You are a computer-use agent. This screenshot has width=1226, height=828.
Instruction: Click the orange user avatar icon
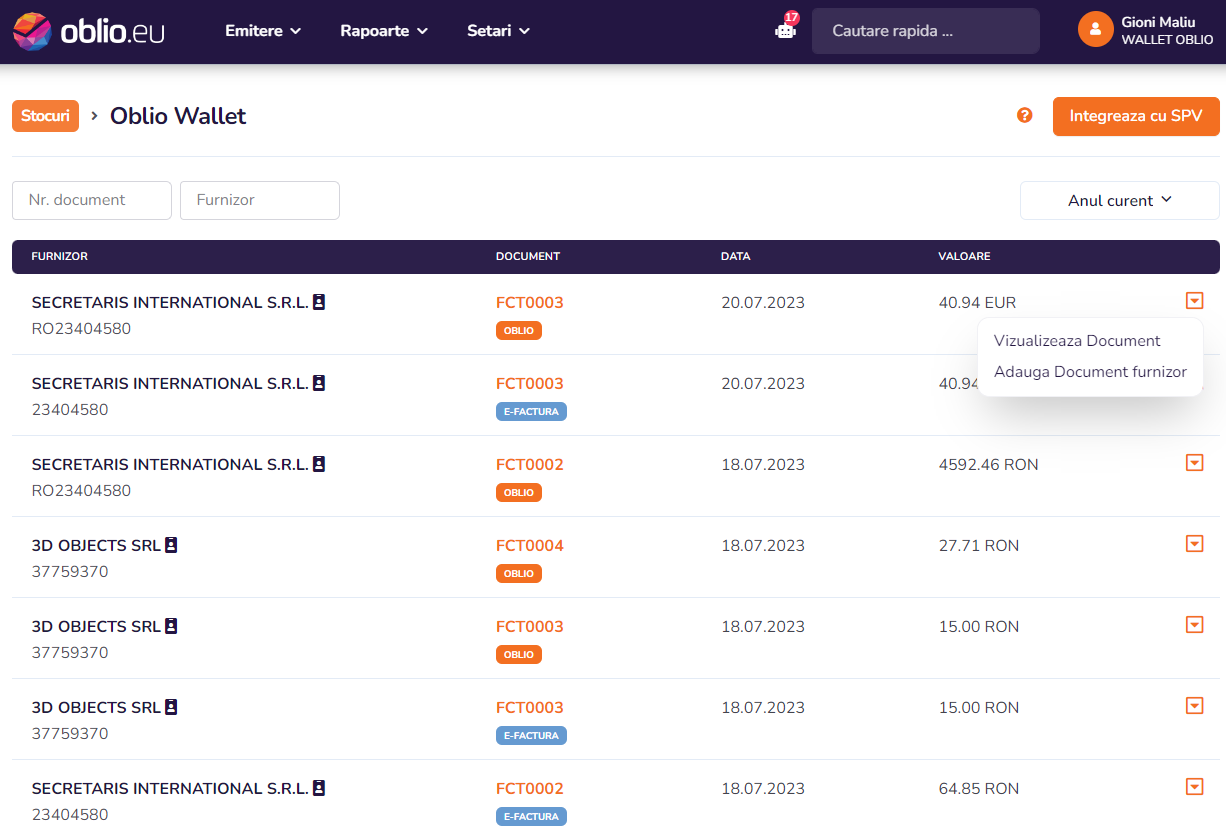pos(1095,29)
